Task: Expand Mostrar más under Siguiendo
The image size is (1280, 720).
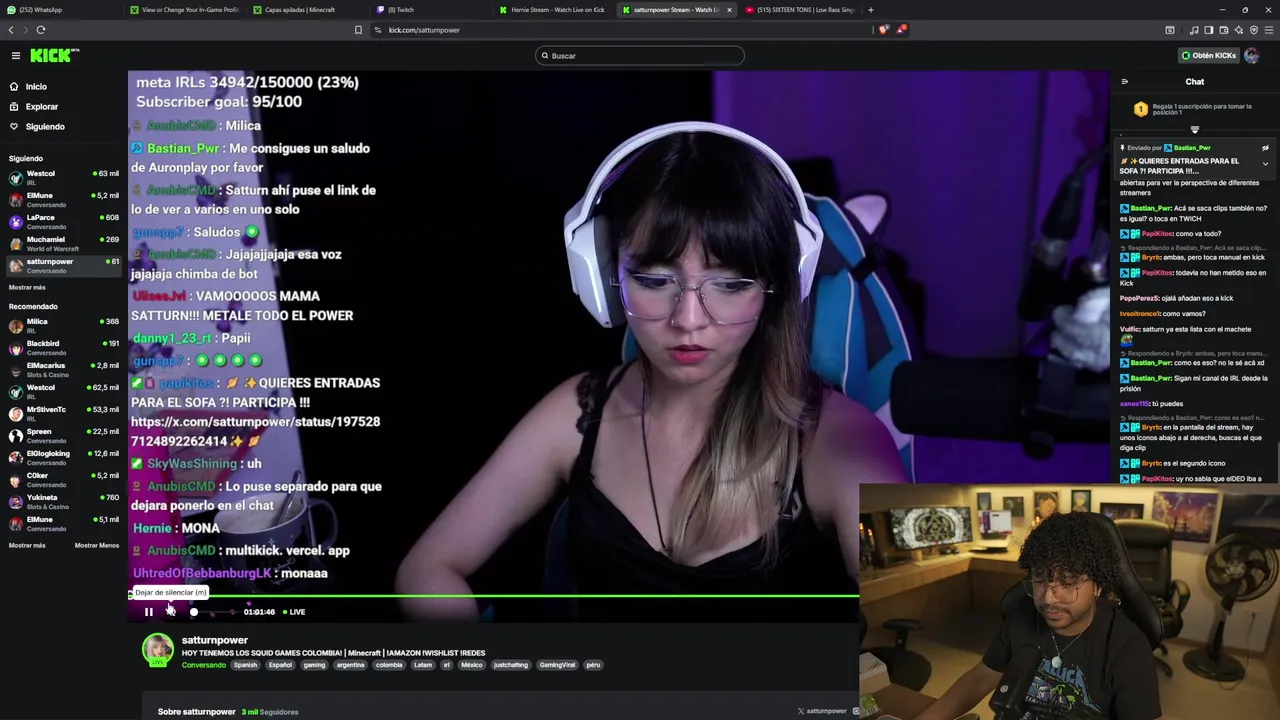Action: pyautogui.click(x=27, y=287)
